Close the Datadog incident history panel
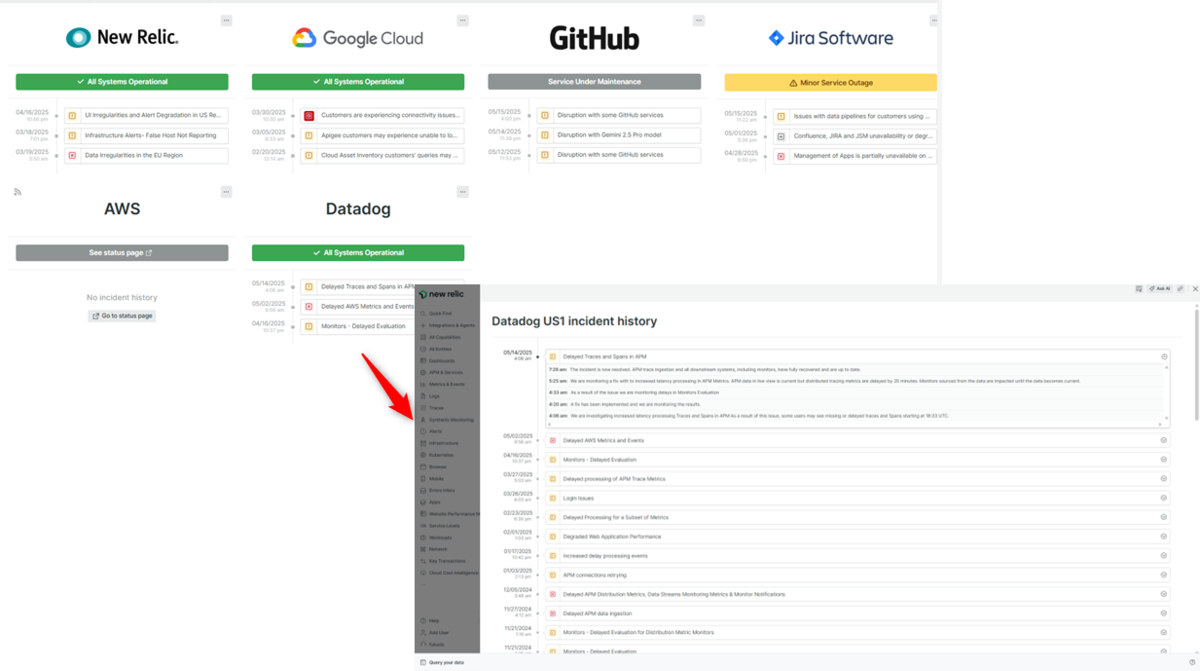Screen dimensions: 1200x671 (x=1195, y=289)
